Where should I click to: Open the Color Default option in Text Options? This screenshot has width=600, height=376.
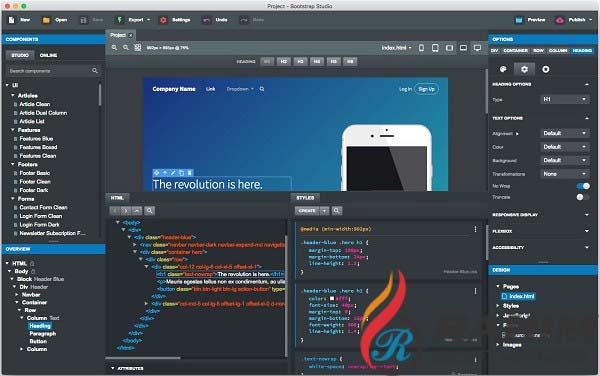(564, 147)
